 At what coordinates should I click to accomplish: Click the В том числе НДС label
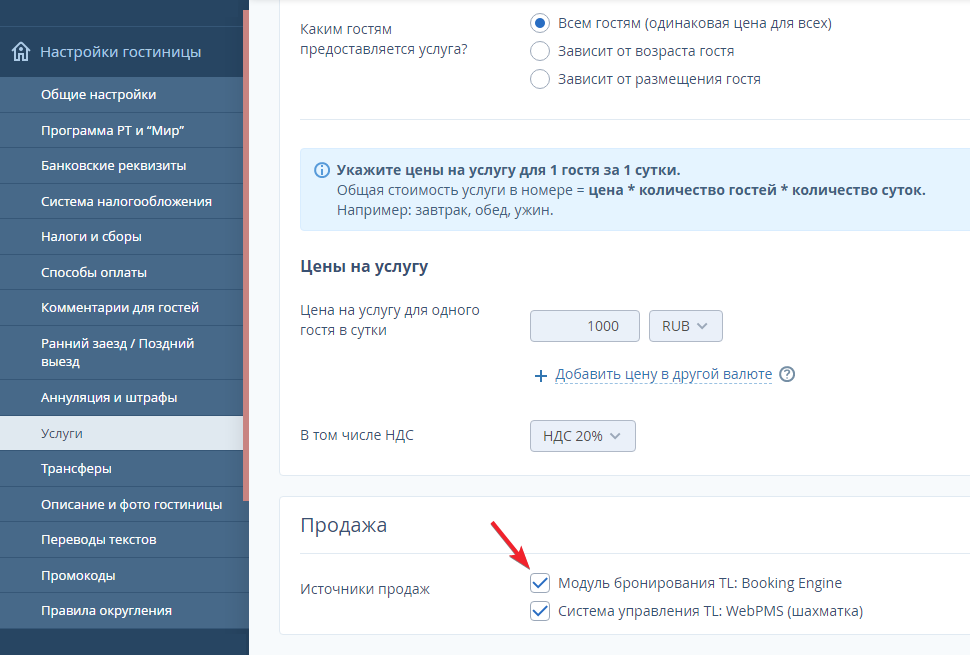coord(356,435)
